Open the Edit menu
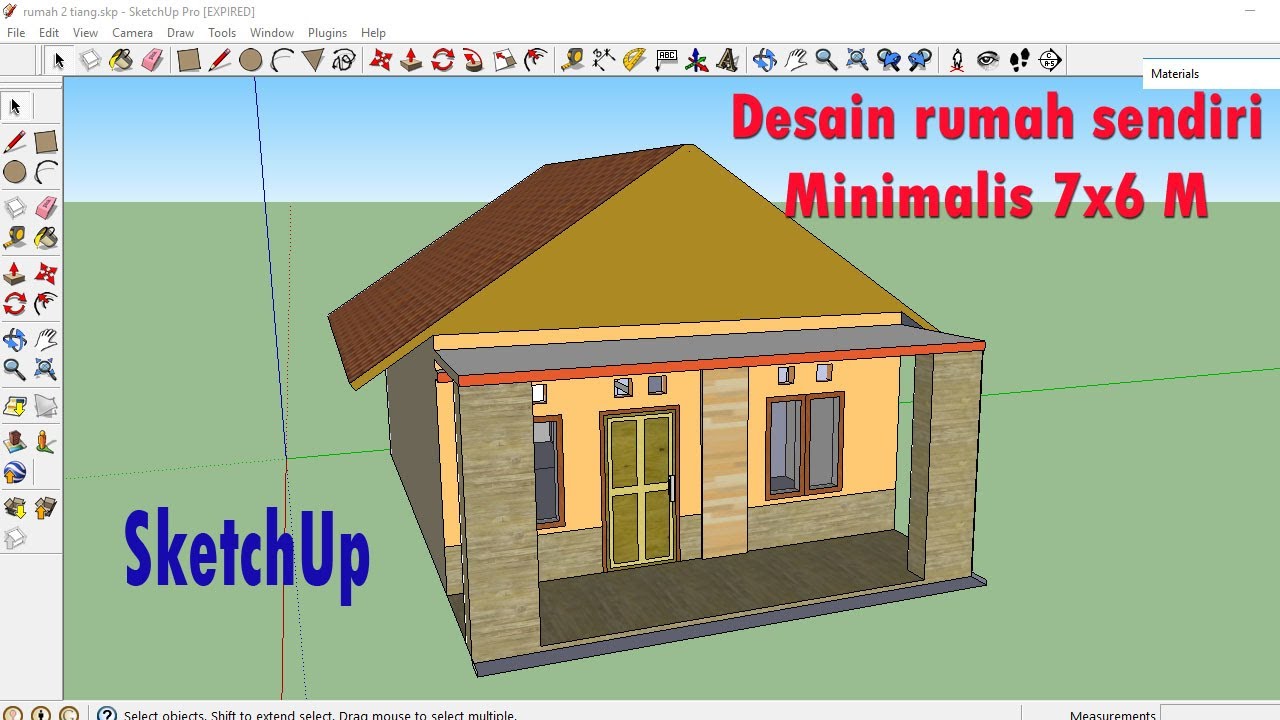This screenshot has height=720, width=1280. click(x=49, y=33)
